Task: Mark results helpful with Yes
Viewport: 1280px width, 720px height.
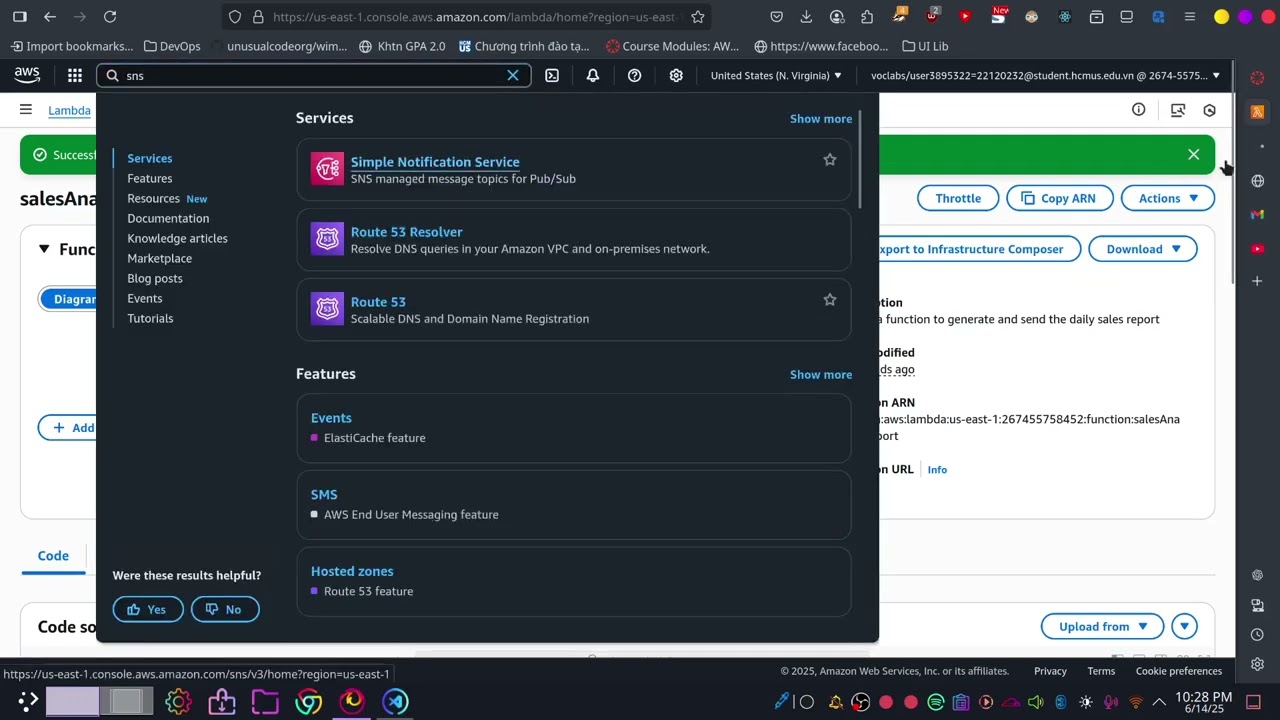Action: [x=148, y=609]
